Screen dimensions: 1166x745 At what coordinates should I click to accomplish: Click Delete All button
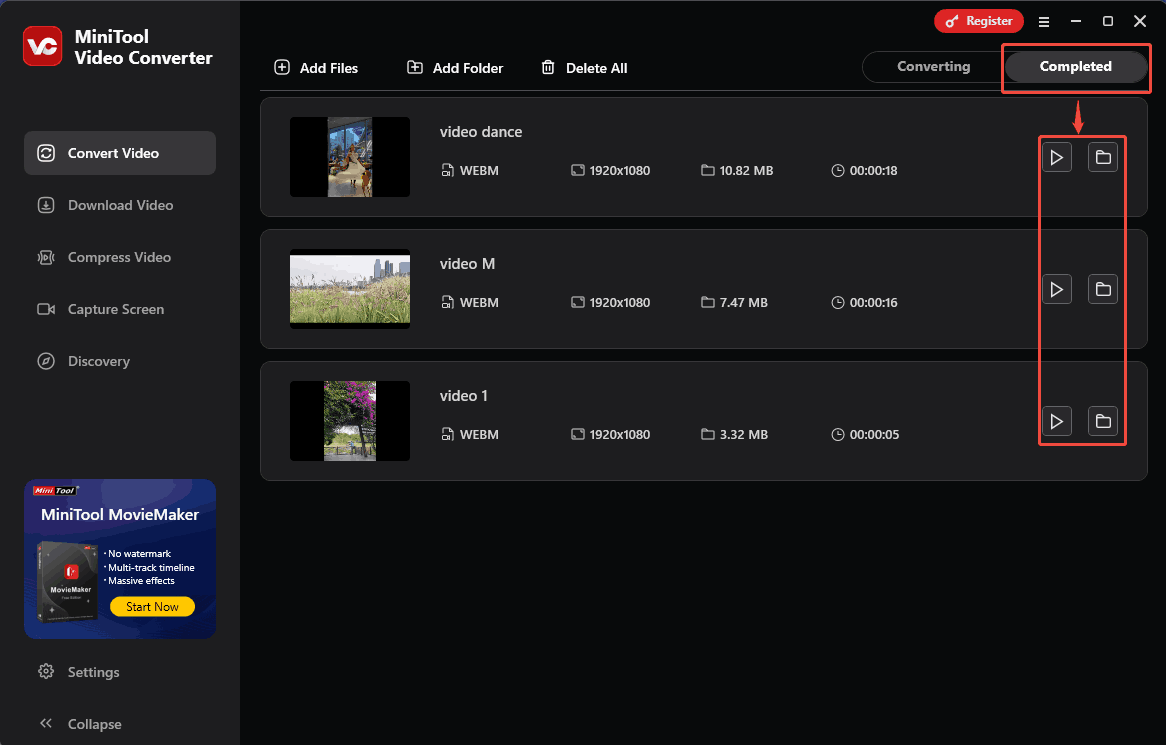click(x=584, y=68)
